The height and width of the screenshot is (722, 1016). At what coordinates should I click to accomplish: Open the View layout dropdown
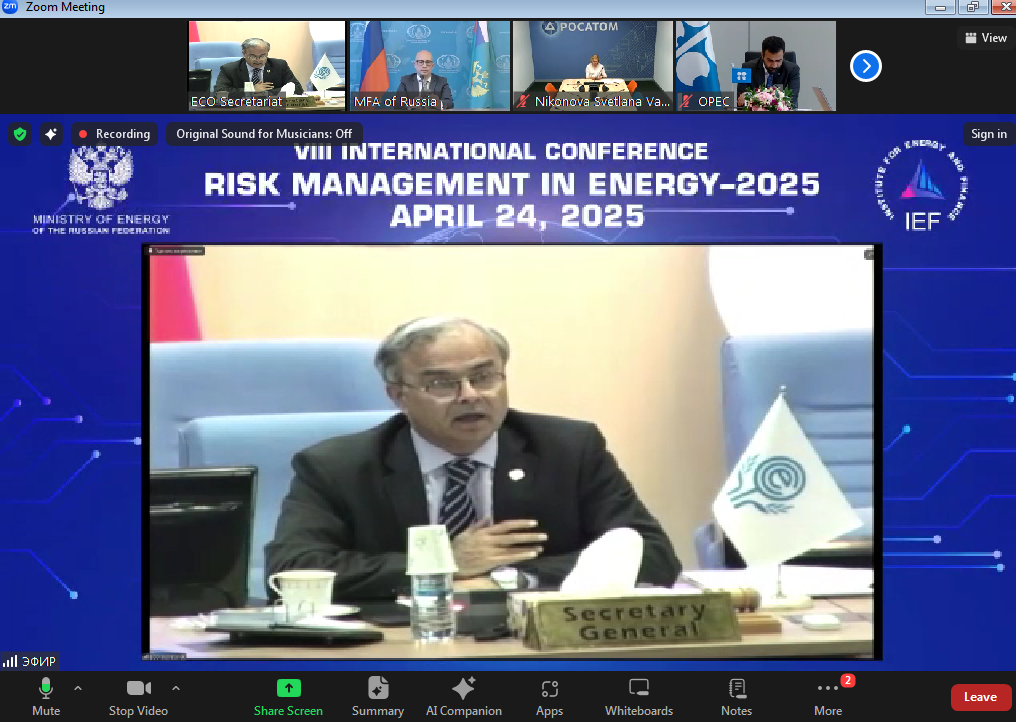[x=984, y=38]
